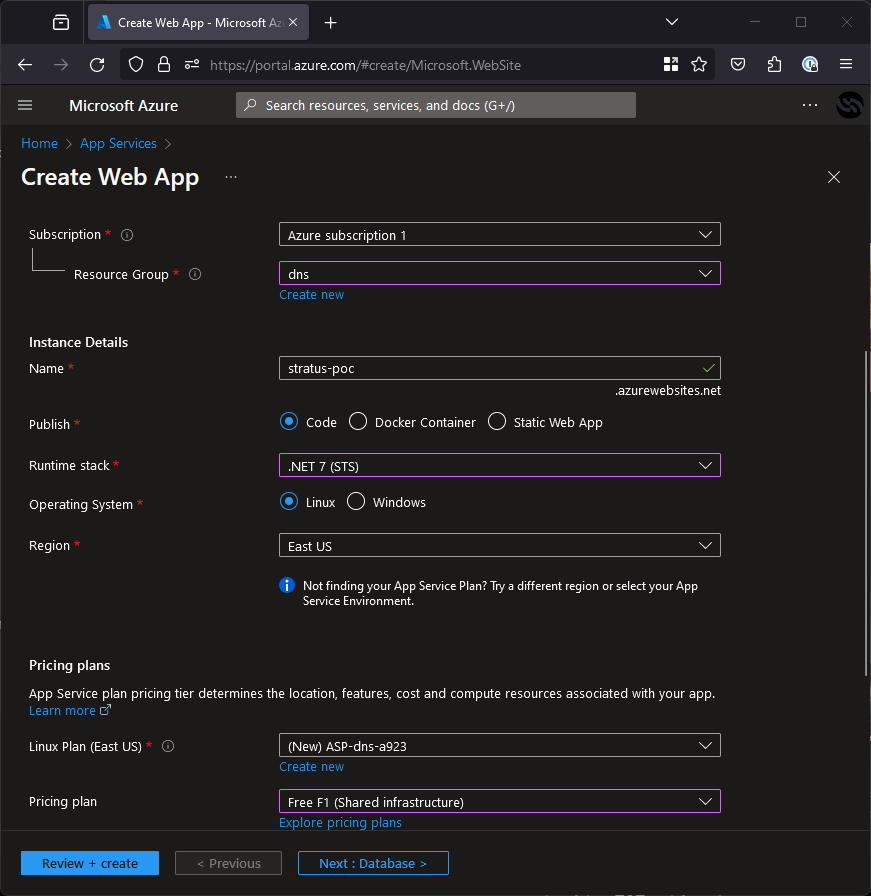
Task: Open site permissions icon in address bar
Action: point(192,64)
